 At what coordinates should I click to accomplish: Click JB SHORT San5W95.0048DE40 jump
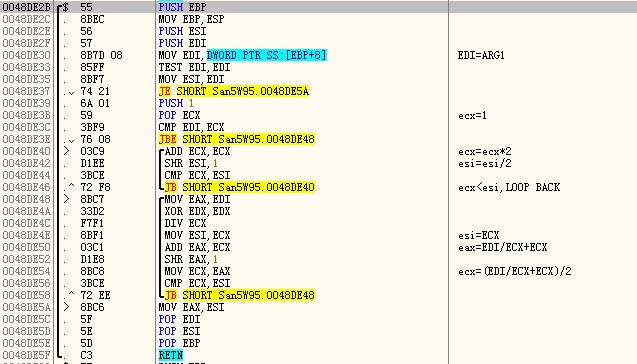(x=239, y=187)
